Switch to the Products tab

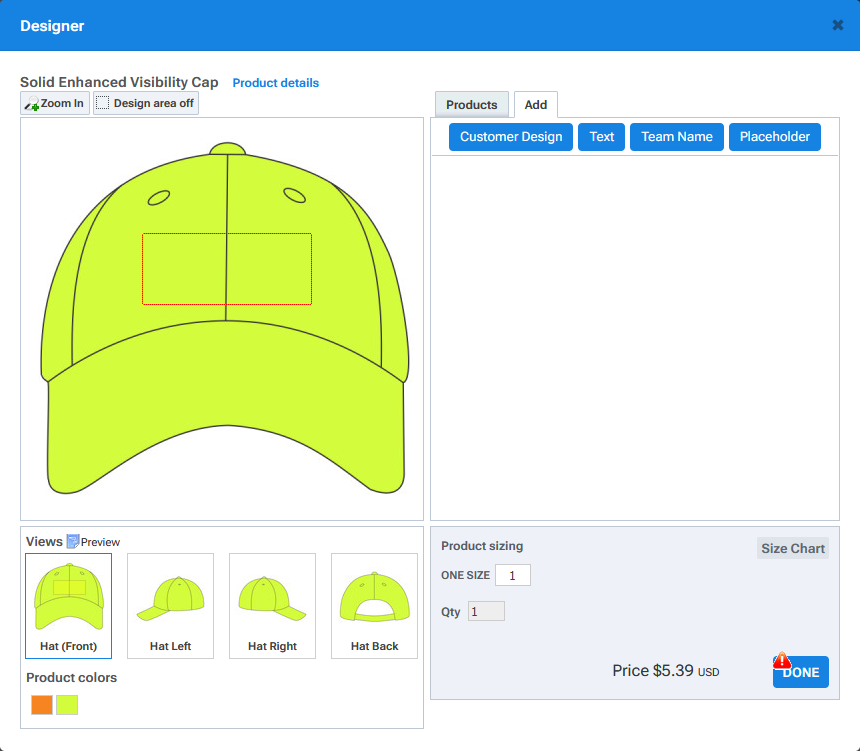(x=471, y=105)
